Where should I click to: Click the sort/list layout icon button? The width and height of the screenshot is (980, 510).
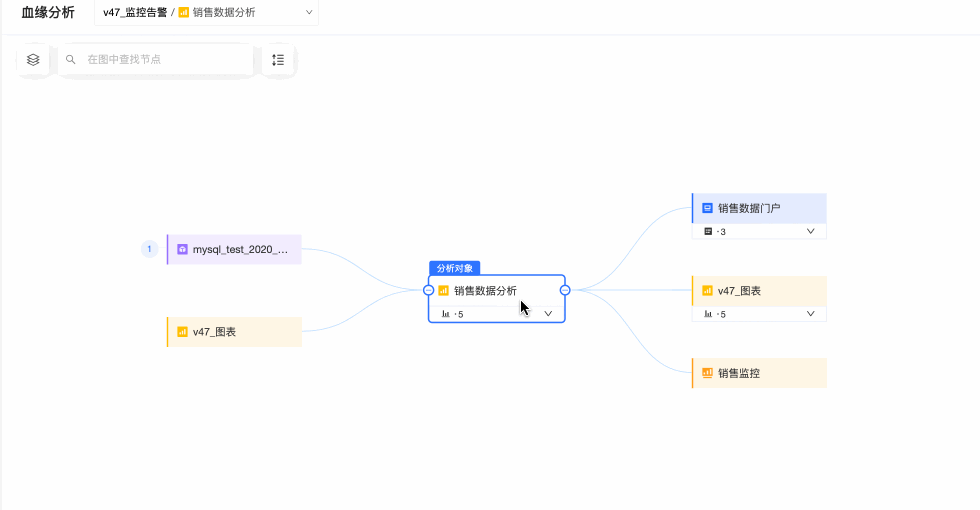click(x=278, y=60)
